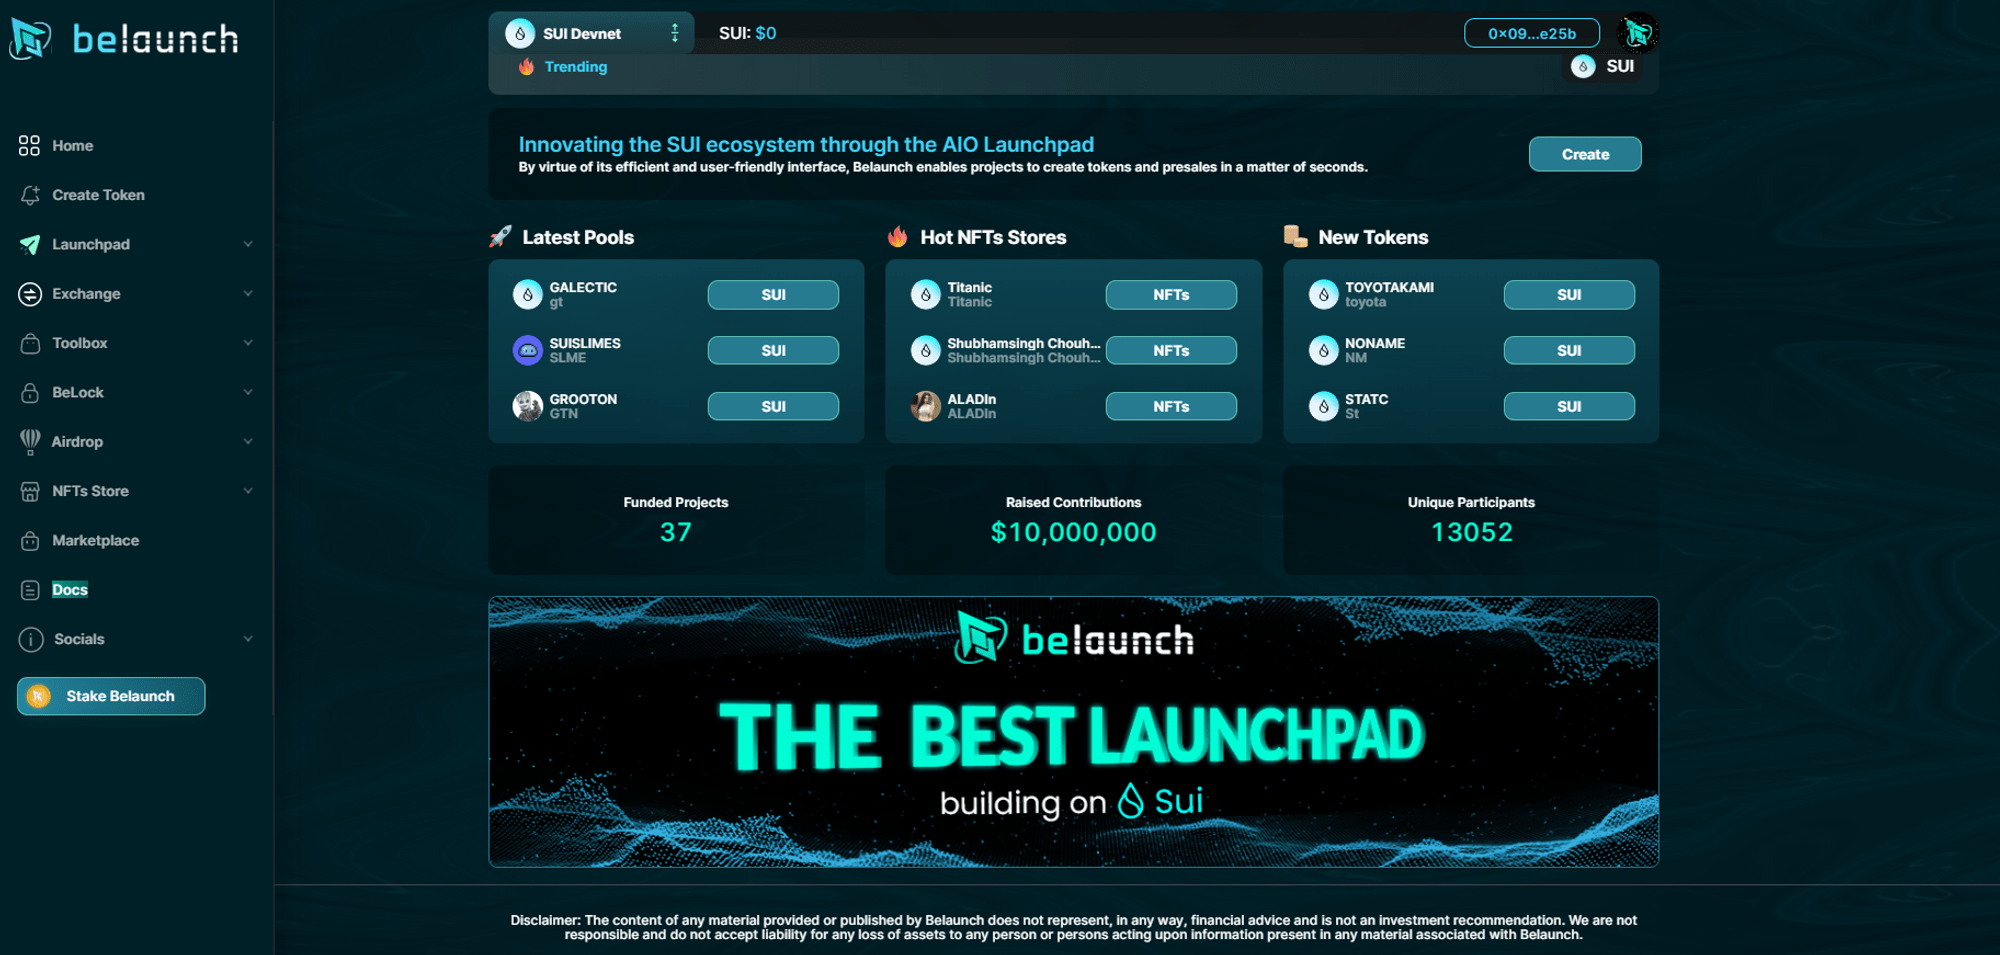Open the SUI Devnet network selector

(x=591, y=33)
